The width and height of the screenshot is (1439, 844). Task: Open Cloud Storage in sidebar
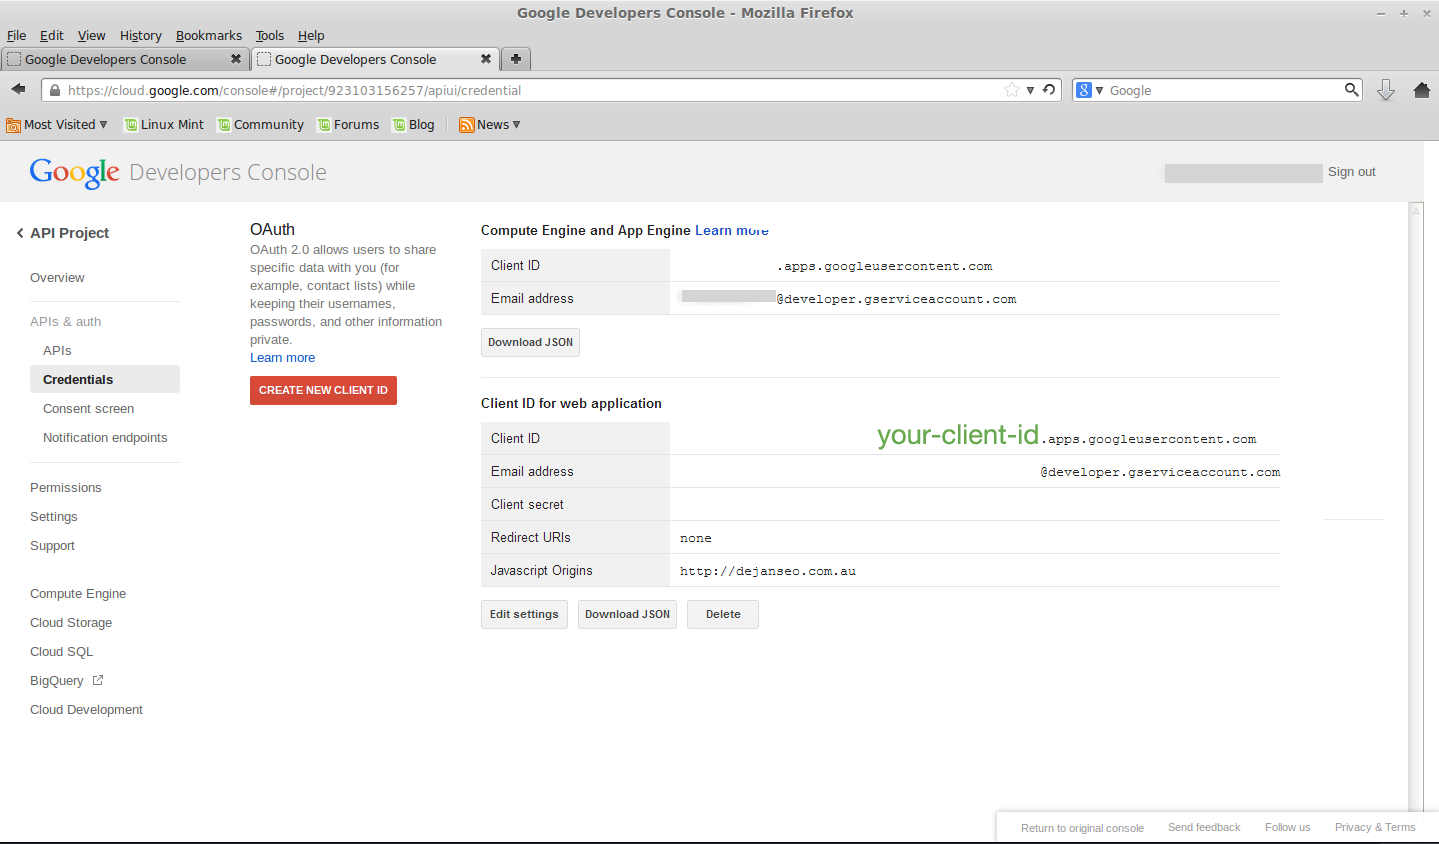[71, 623]
